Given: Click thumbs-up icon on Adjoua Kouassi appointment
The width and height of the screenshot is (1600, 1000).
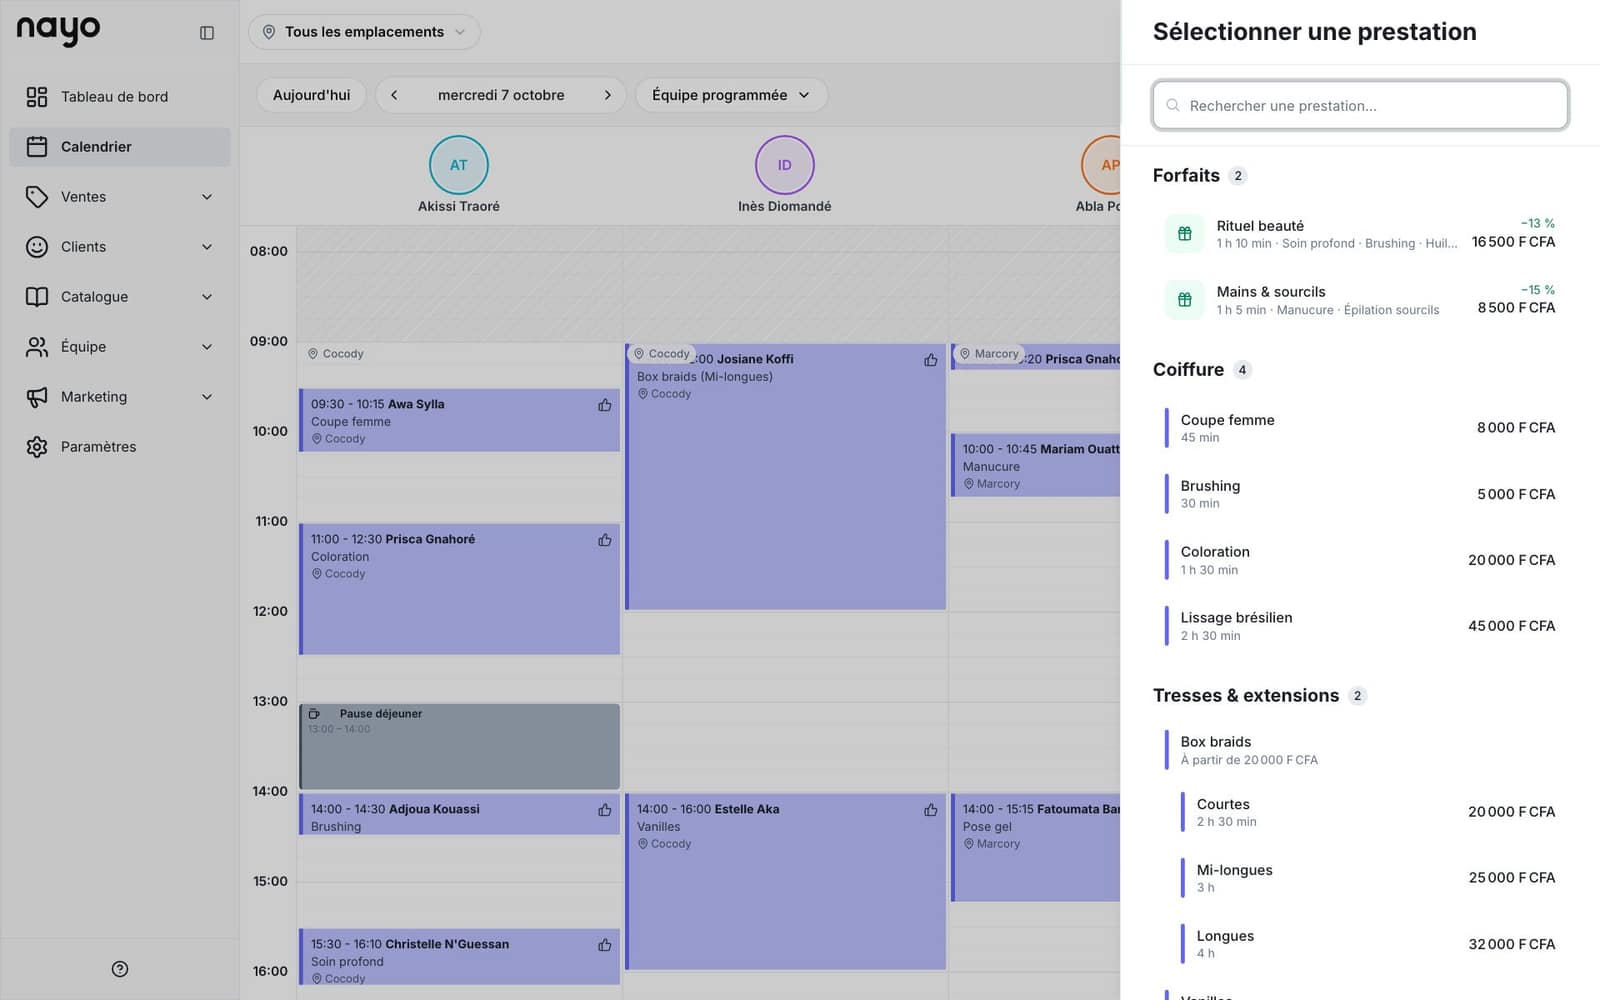Looking at the screenshot, I should 605,810.
